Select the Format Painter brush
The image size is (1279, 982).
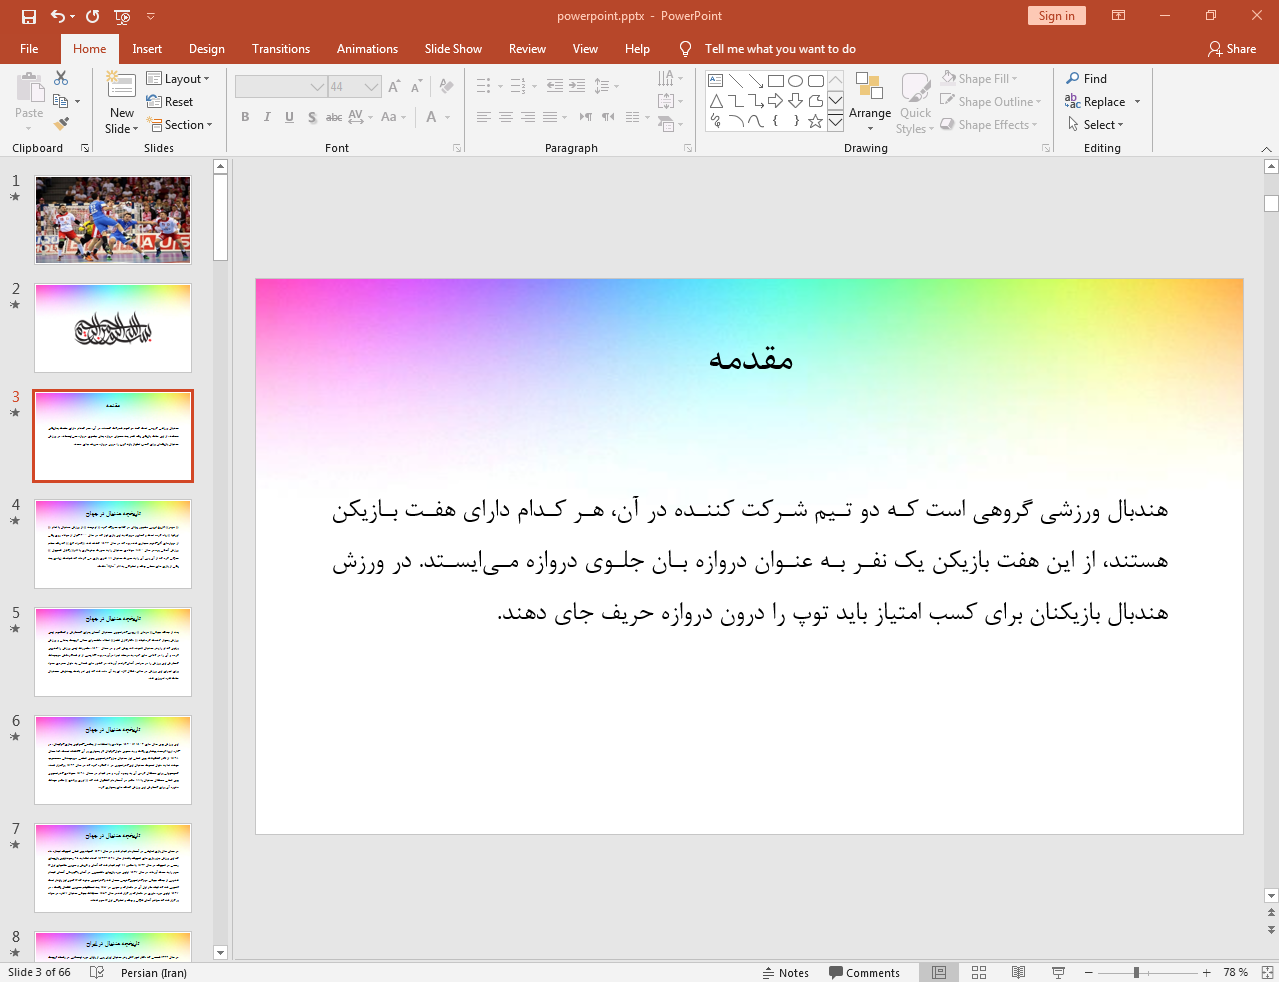click(x=61, y=124)
